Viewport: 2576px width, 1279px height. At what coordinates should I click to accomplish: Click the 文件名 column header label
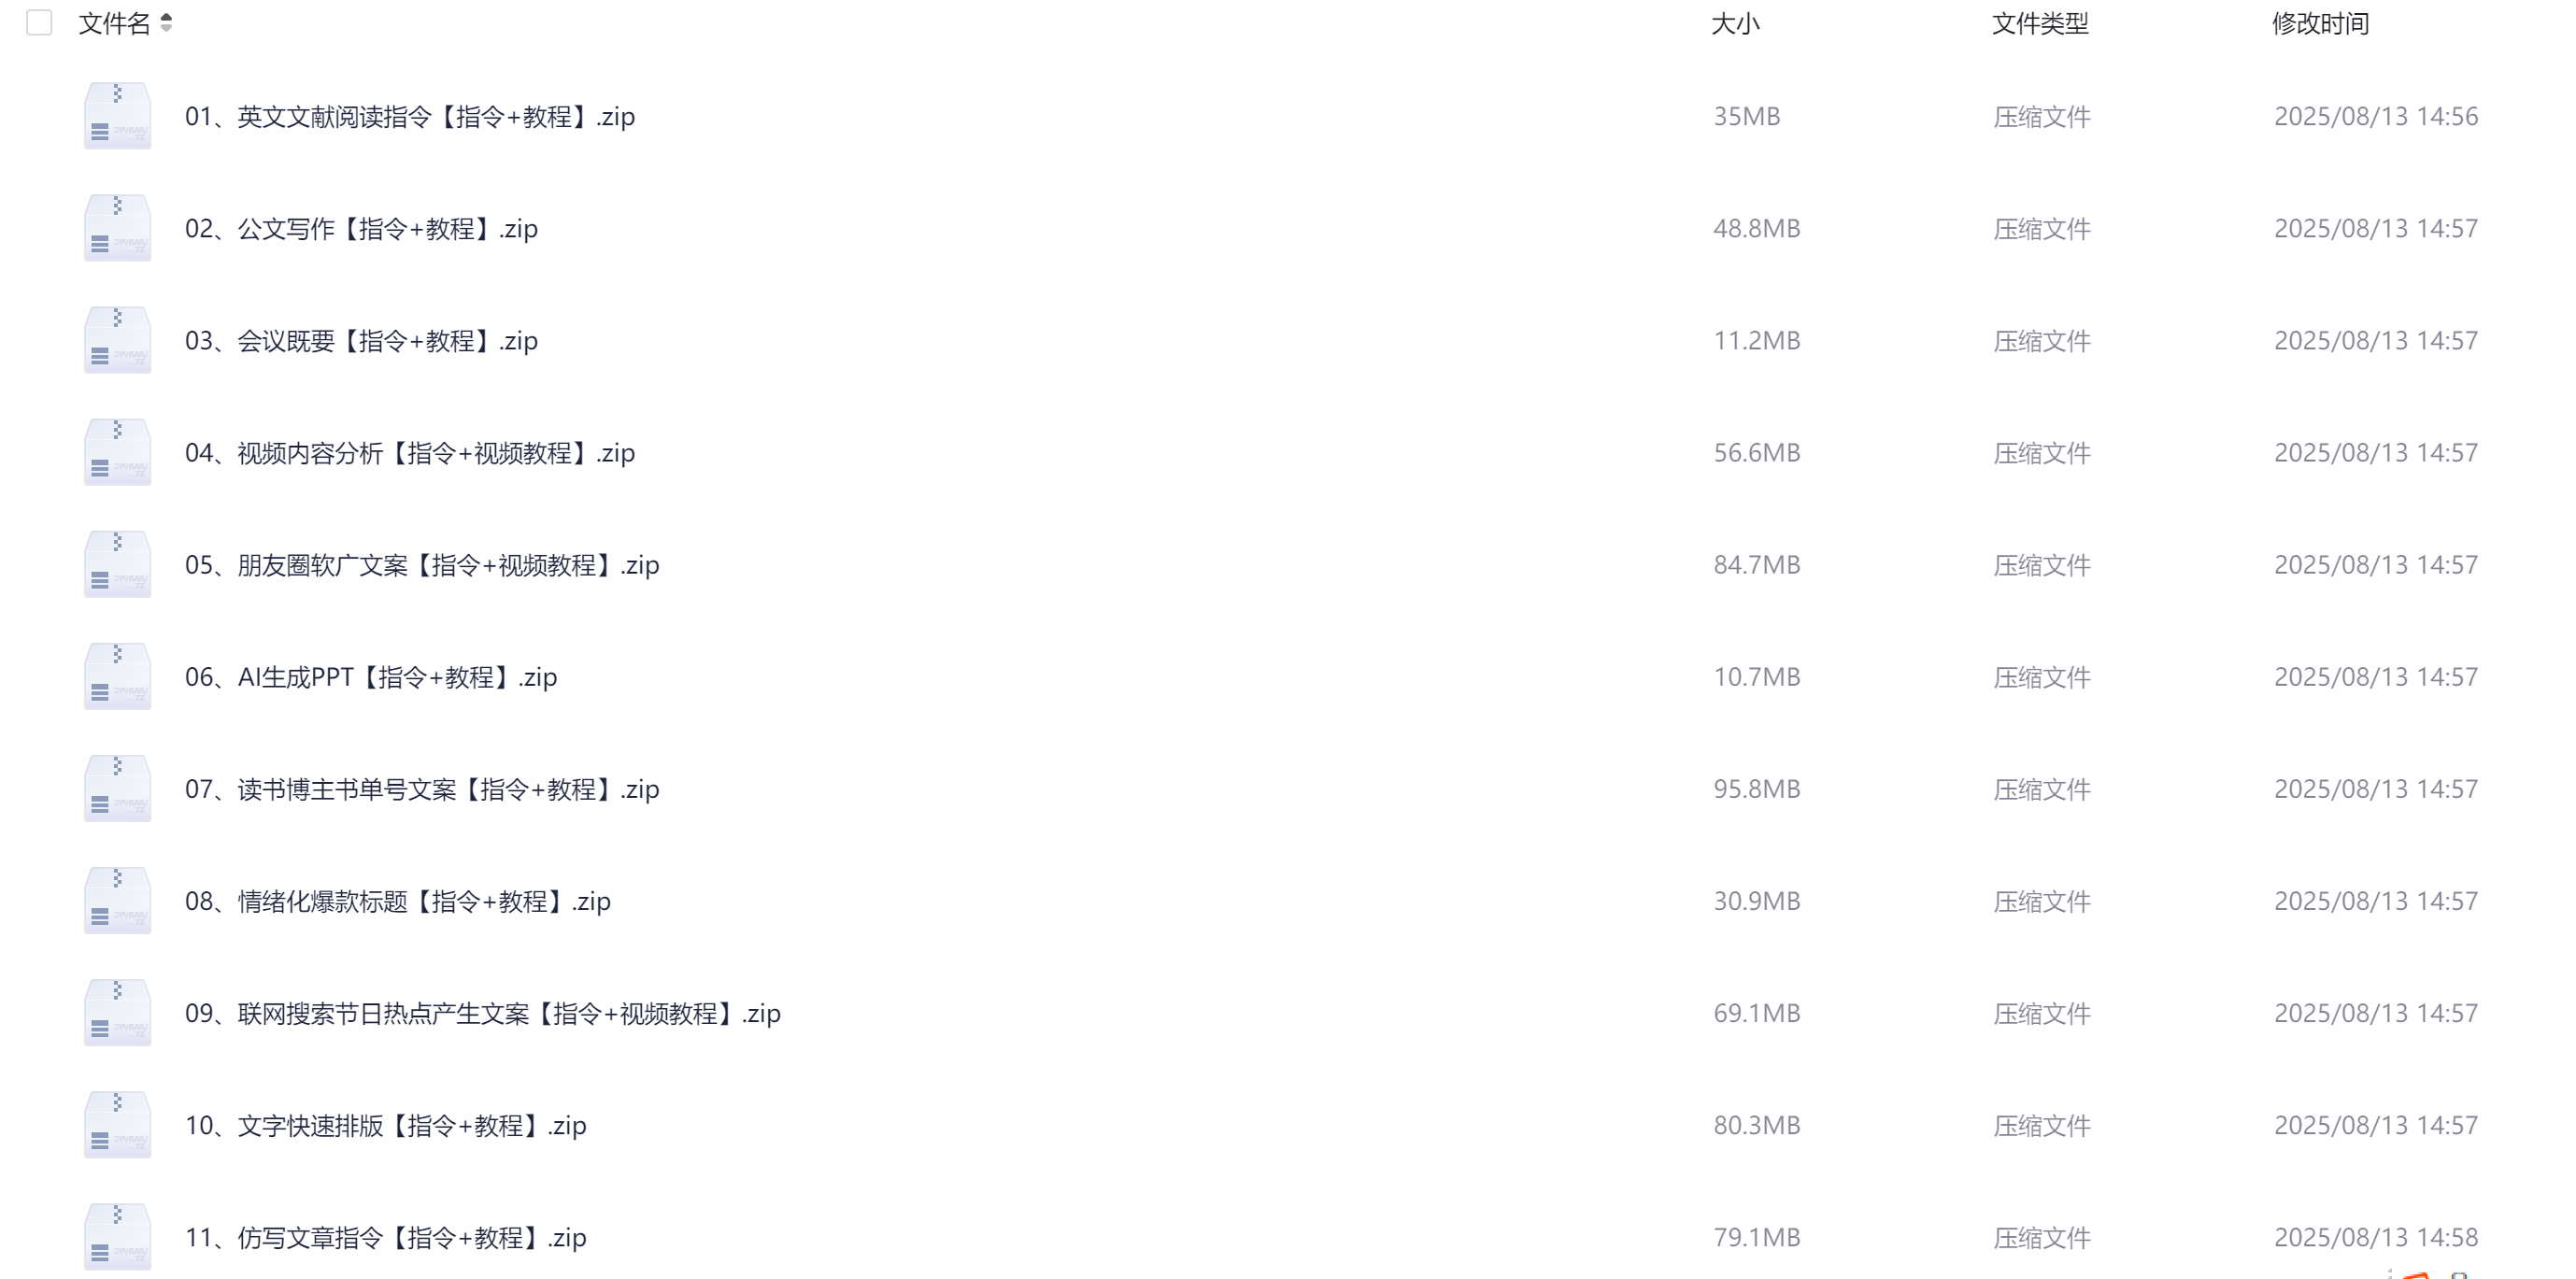[114, 23]
